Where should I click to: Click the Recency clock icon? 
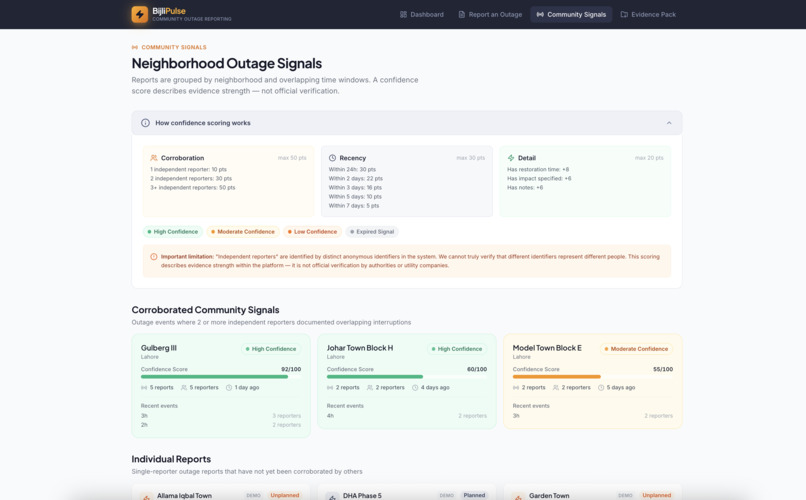pos(332,158)
